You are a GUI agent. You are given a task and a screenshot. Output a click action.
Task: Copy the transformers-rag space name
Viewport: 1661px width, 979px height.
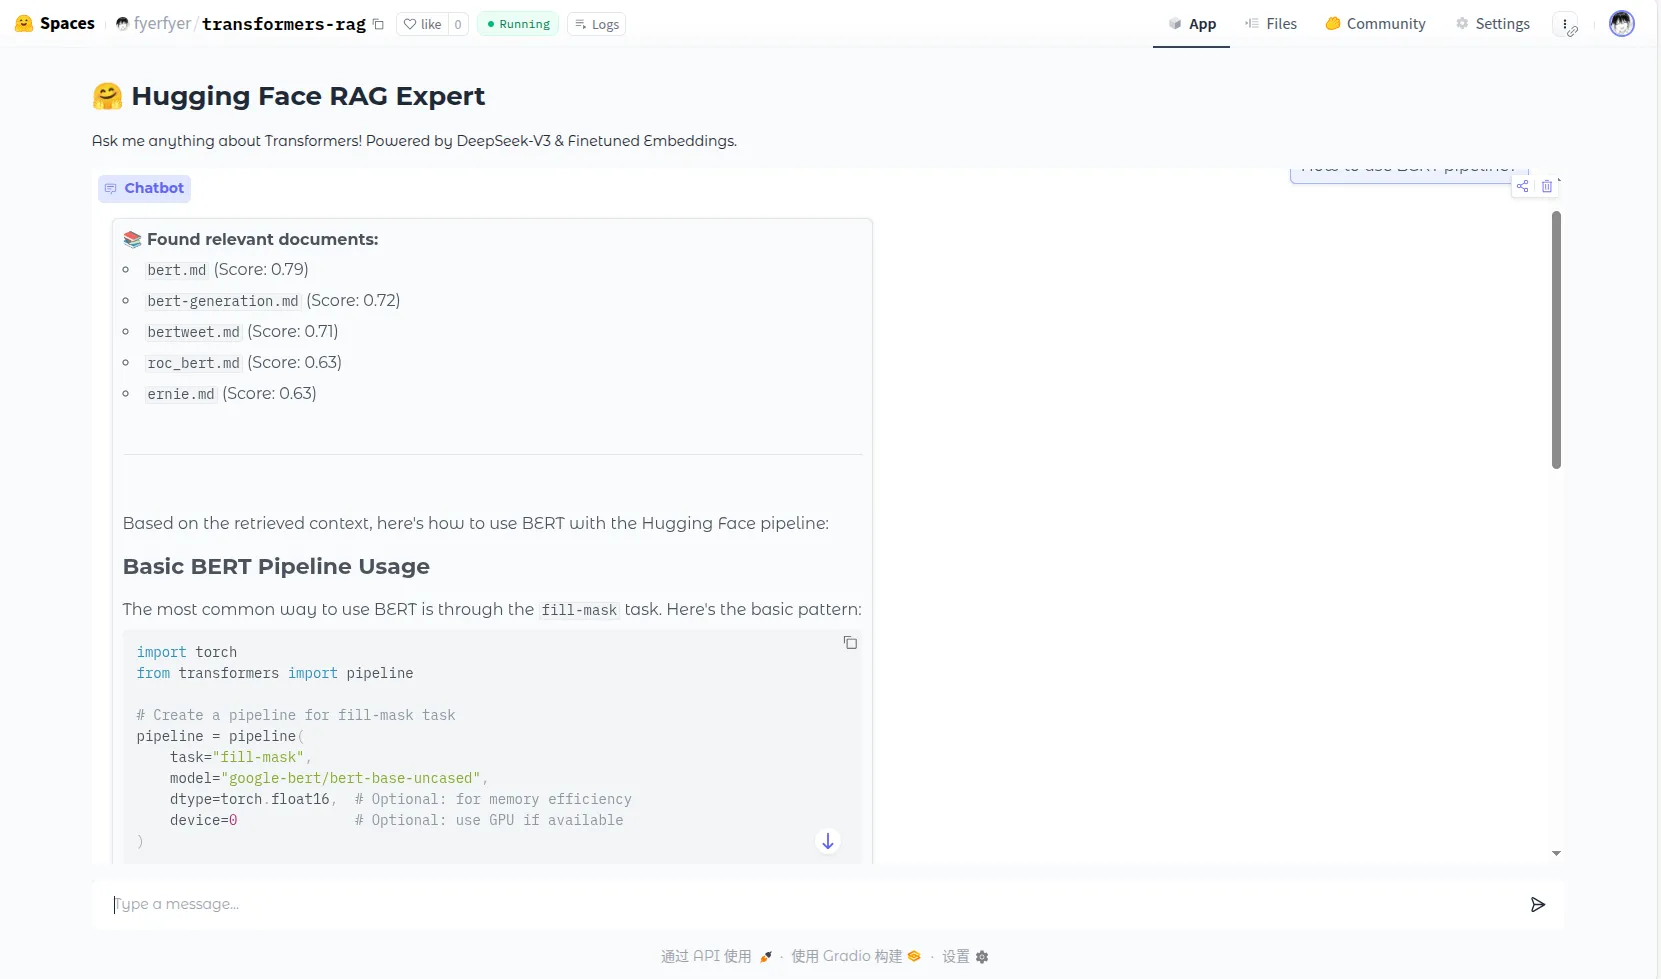click(x=378, y=24)
